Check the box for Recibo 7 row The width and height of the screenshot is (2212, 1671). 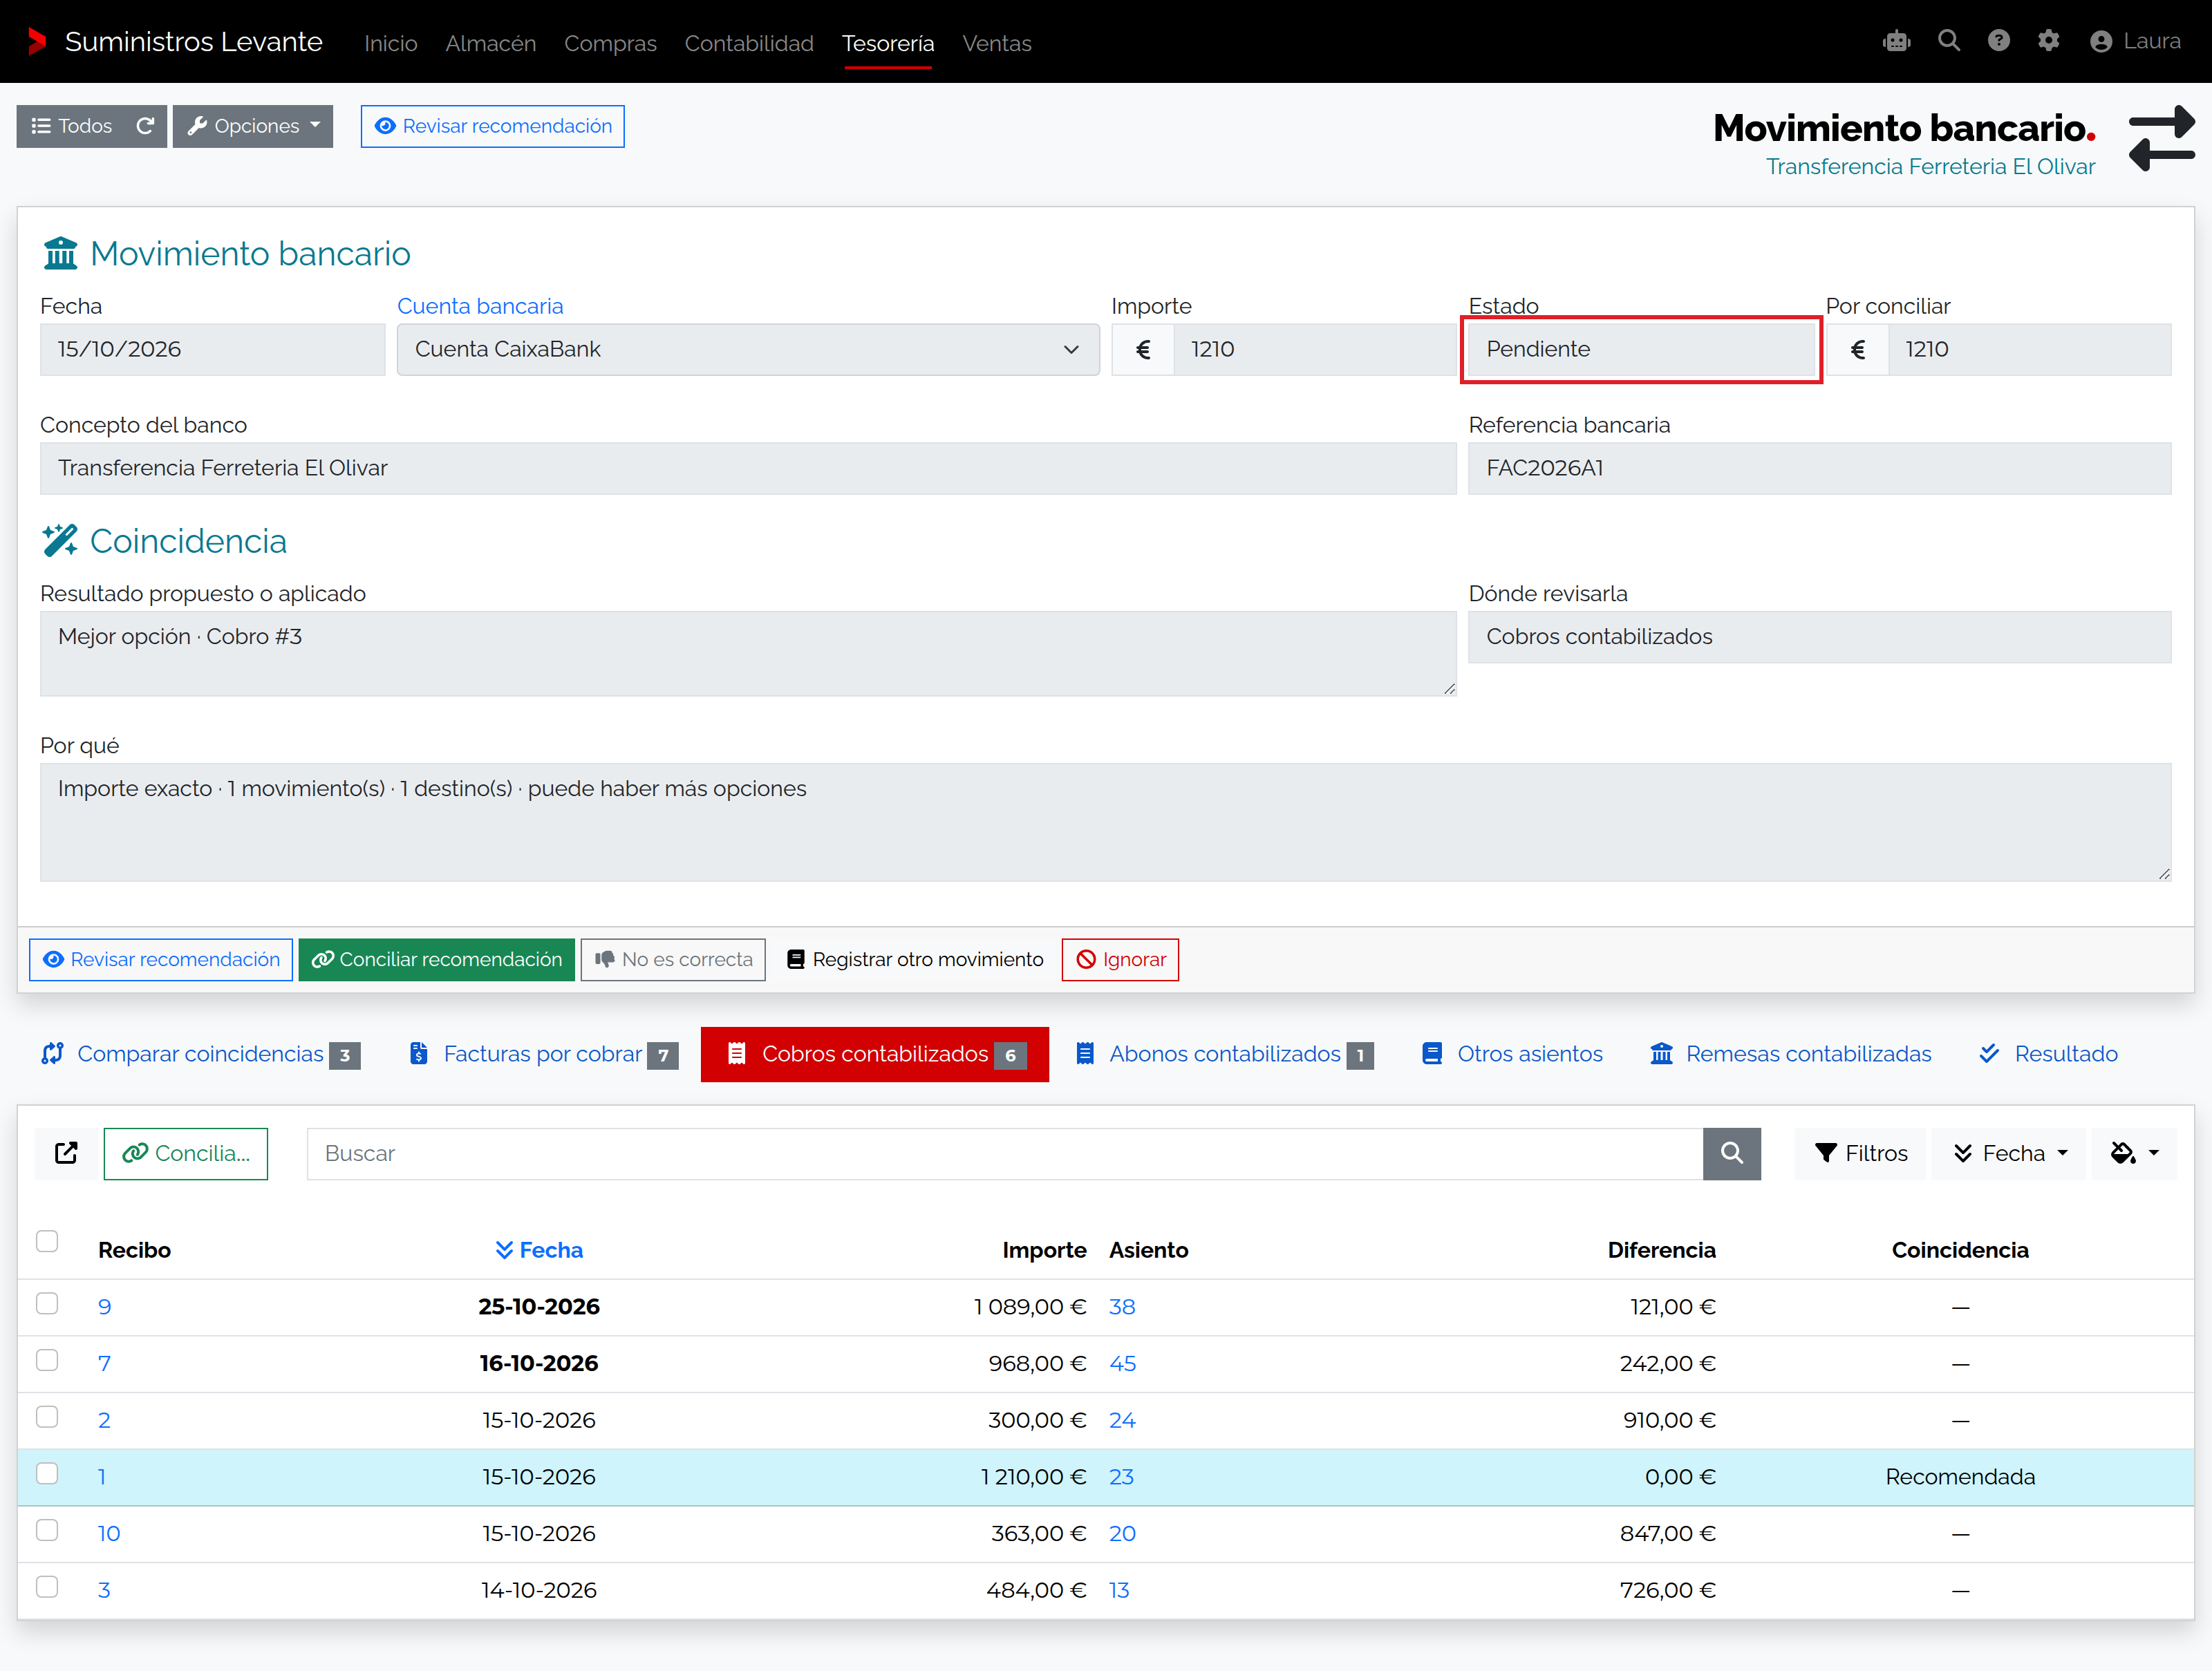point(47,1360)
